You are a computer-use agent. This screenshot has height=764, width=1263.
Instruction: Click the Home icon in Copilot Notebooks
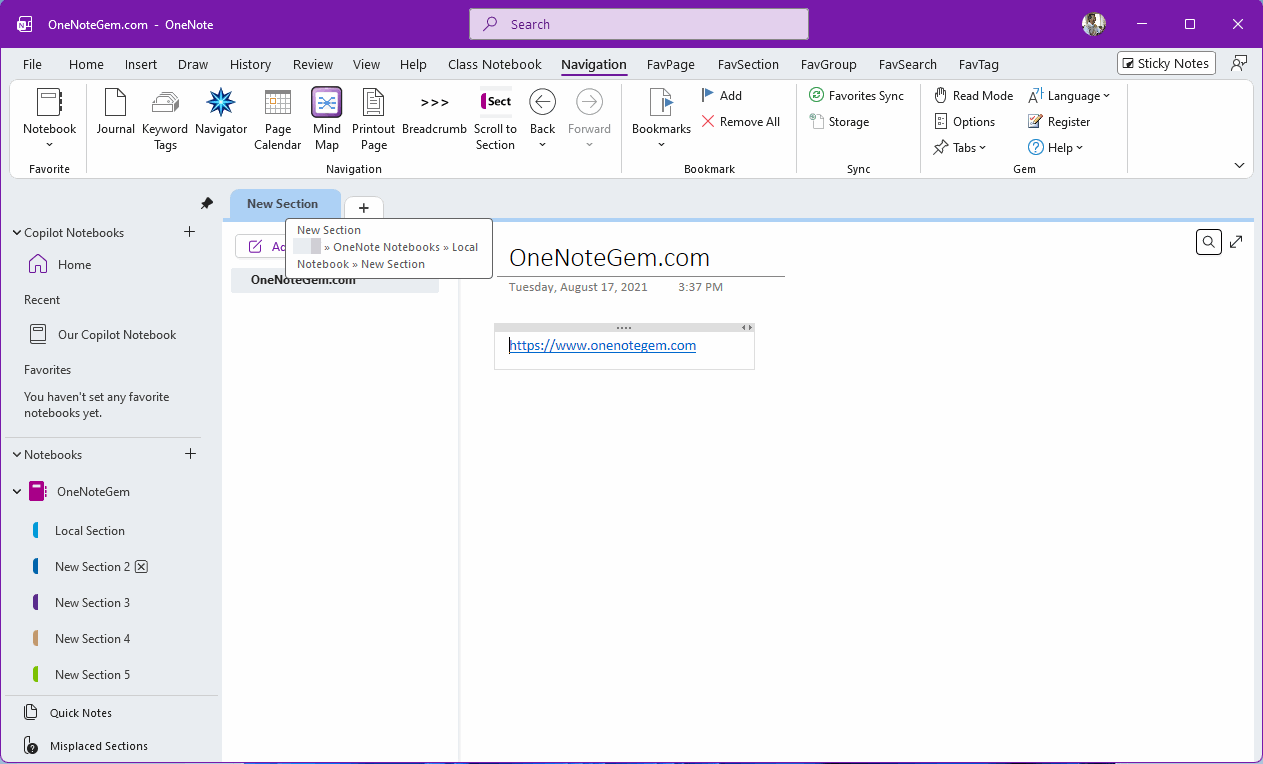(x=38, y=265)
